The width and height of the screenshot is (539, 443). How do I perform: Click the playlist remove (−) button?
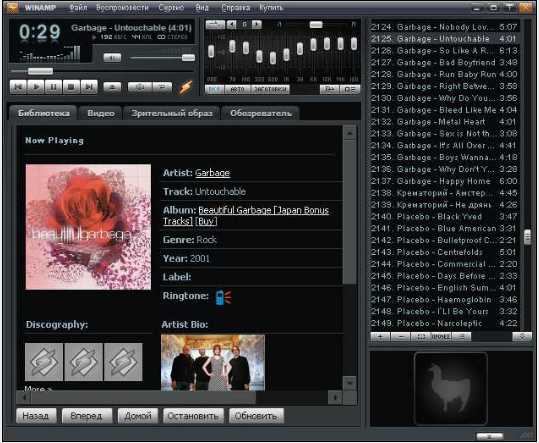pos(401,337)
